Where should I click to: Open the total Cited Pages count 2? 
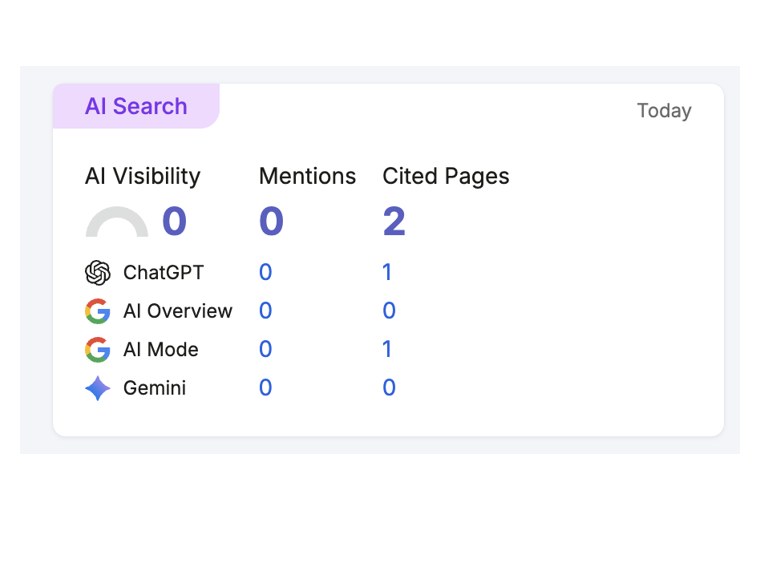(x=394, y=221)
